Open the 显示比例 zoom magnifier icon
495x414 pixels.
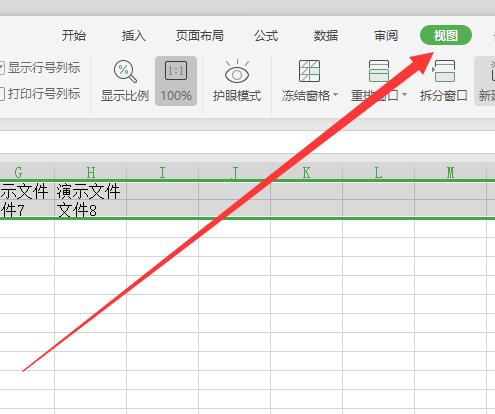coord(125,71)
